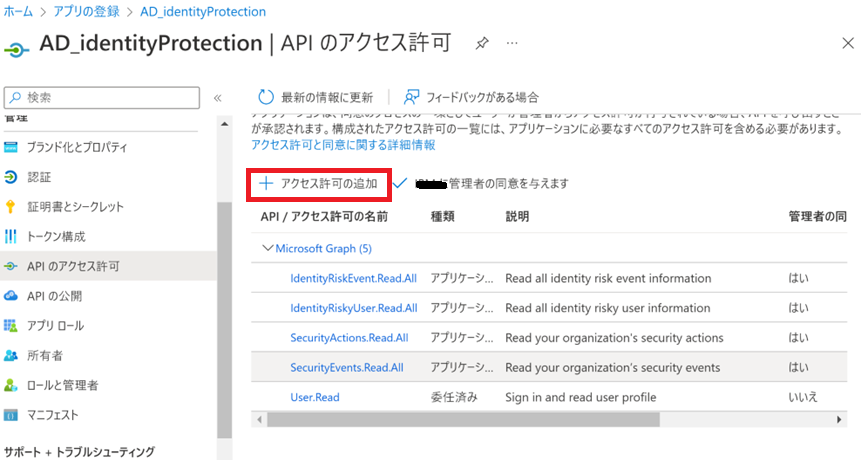Click the table scroll right arrow
The height and width of the screenshot is (460, 861).
click(x=838, y=420)
